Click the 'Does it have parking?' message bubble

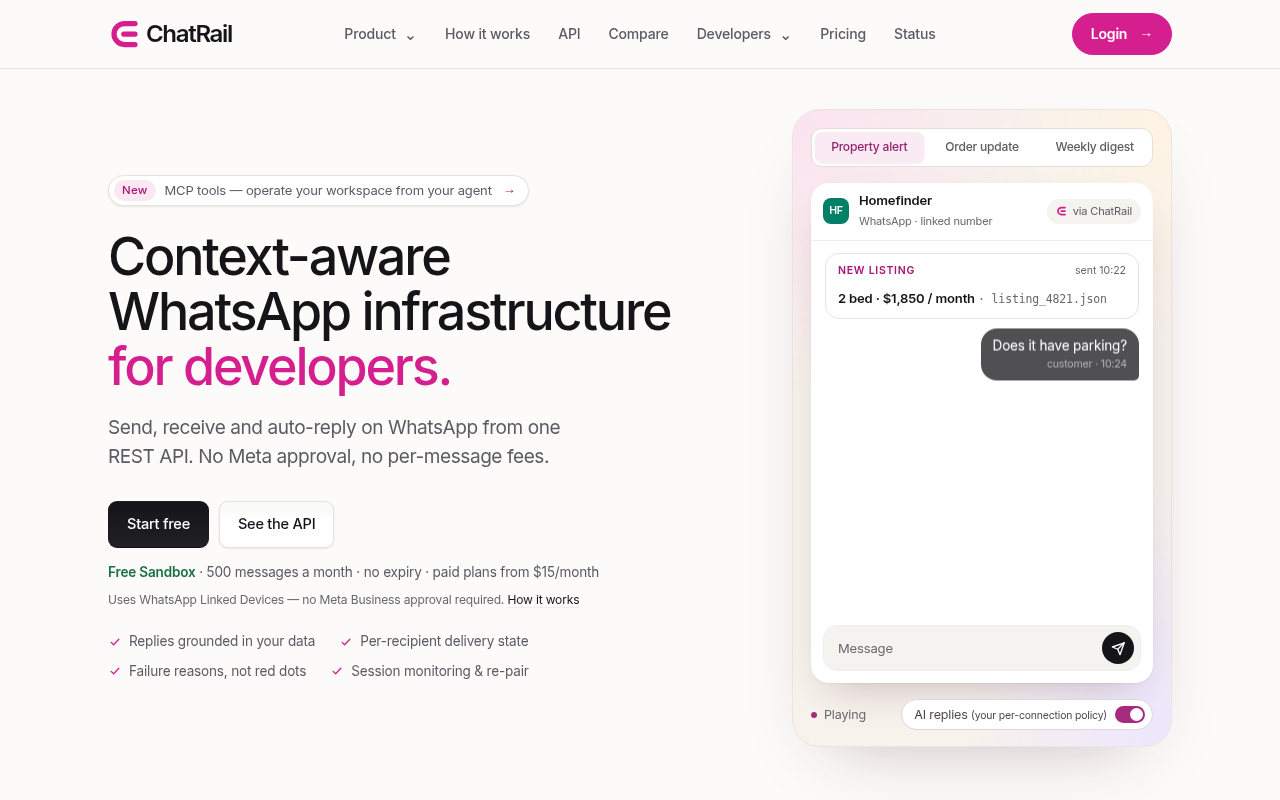point(1060,354)
